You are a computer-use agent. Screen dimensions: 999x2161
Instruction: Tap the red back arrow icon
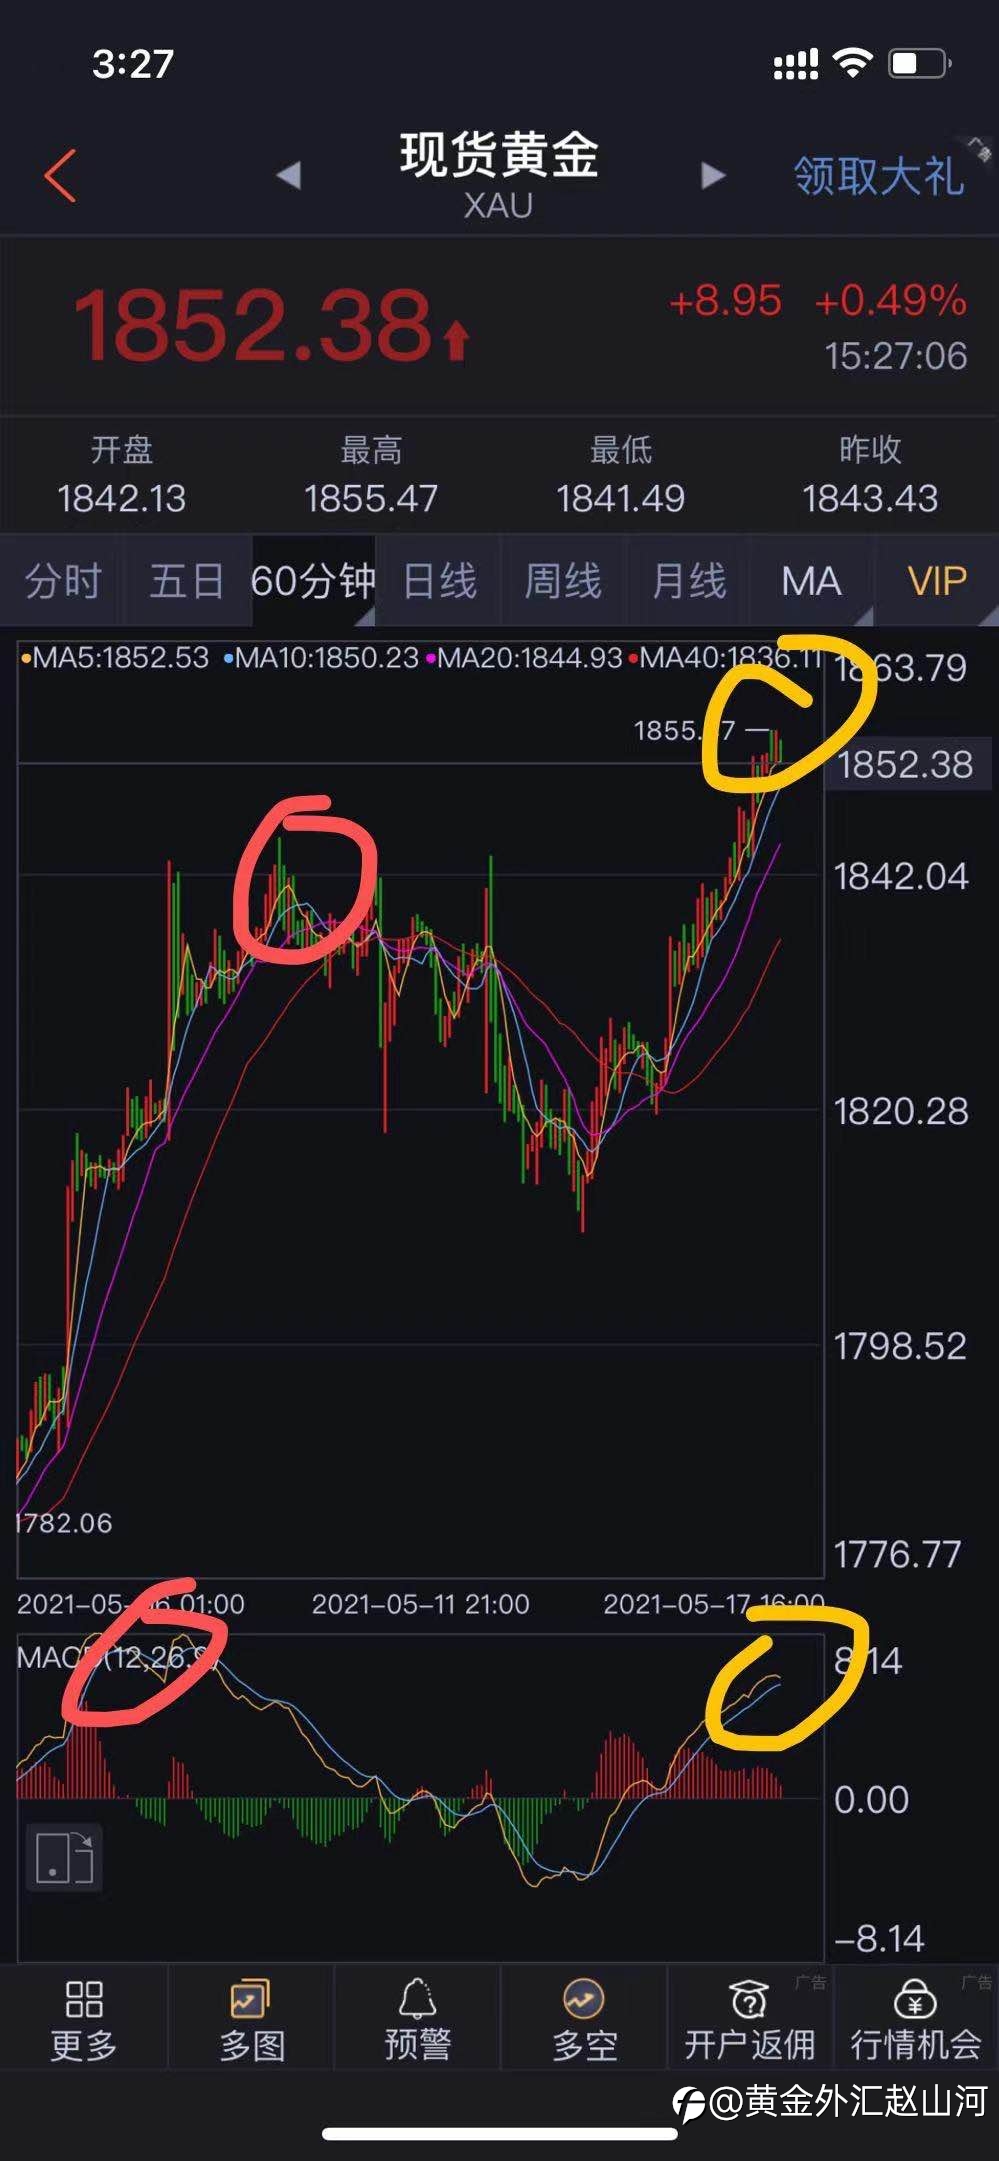[60, 176]
